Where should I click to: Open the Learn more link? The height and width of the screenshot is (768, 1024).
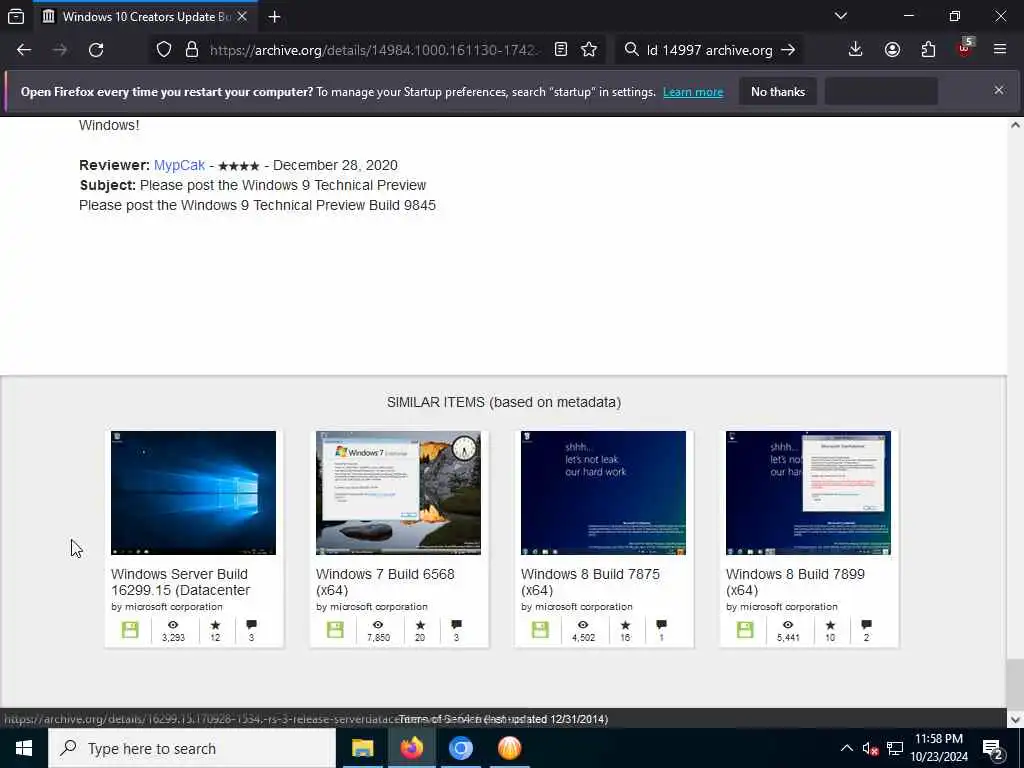pyautogui.click(x=693, y=92)
